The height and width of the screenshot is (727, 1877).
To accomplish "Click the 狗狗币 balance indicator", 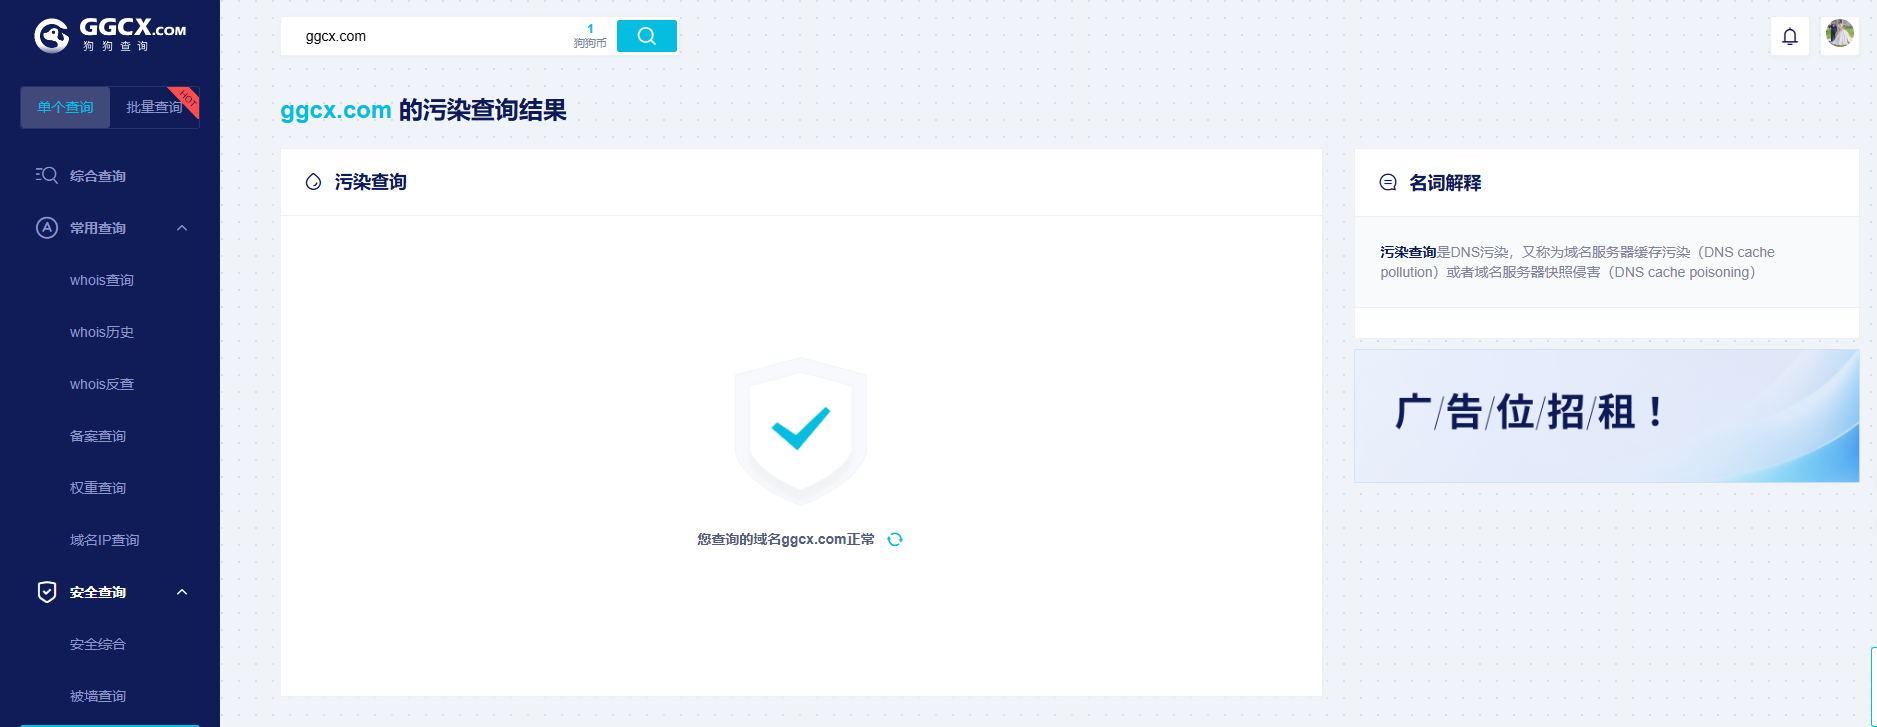I will (590, 36).
